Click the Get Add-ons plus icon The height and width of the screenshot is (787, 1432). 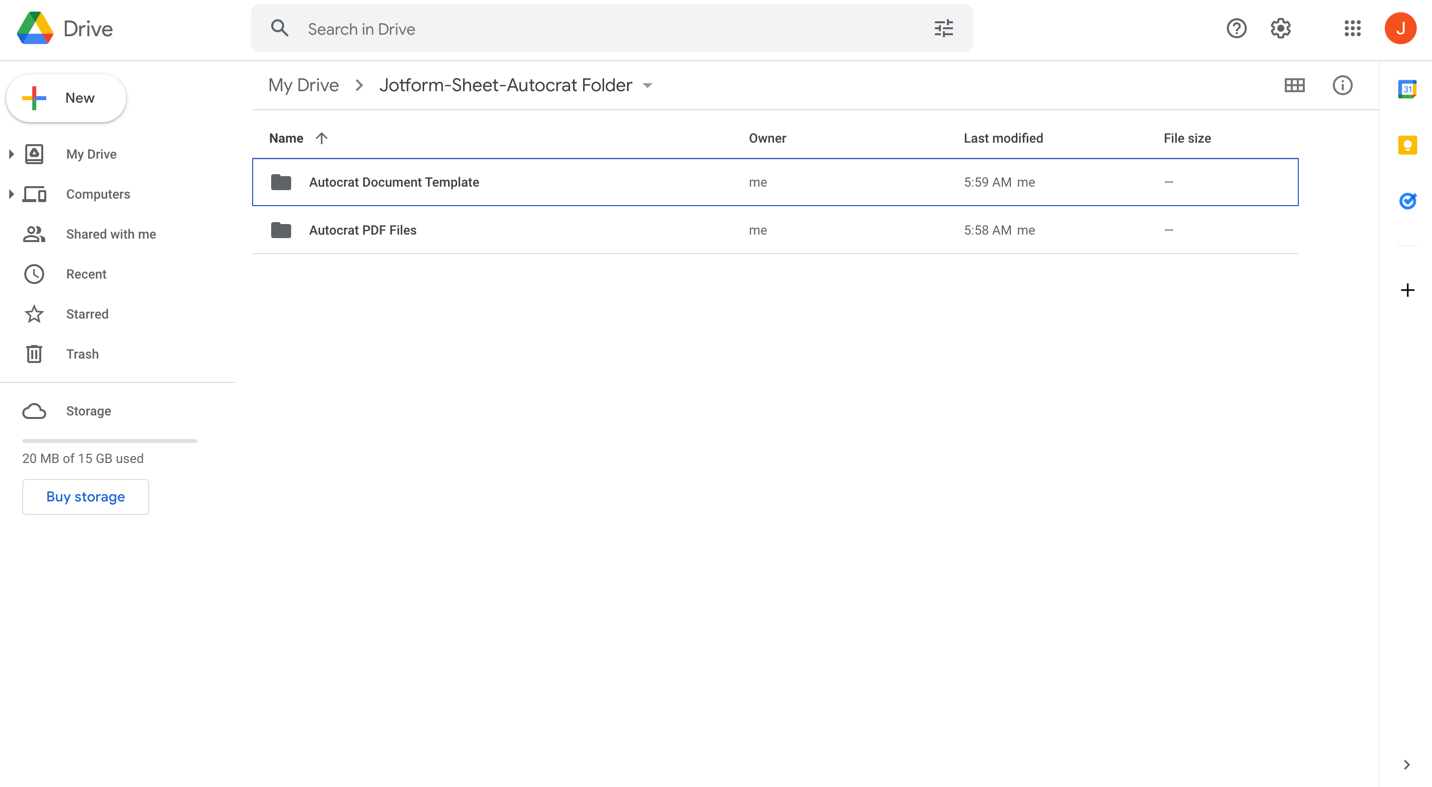coord(1407,290)
